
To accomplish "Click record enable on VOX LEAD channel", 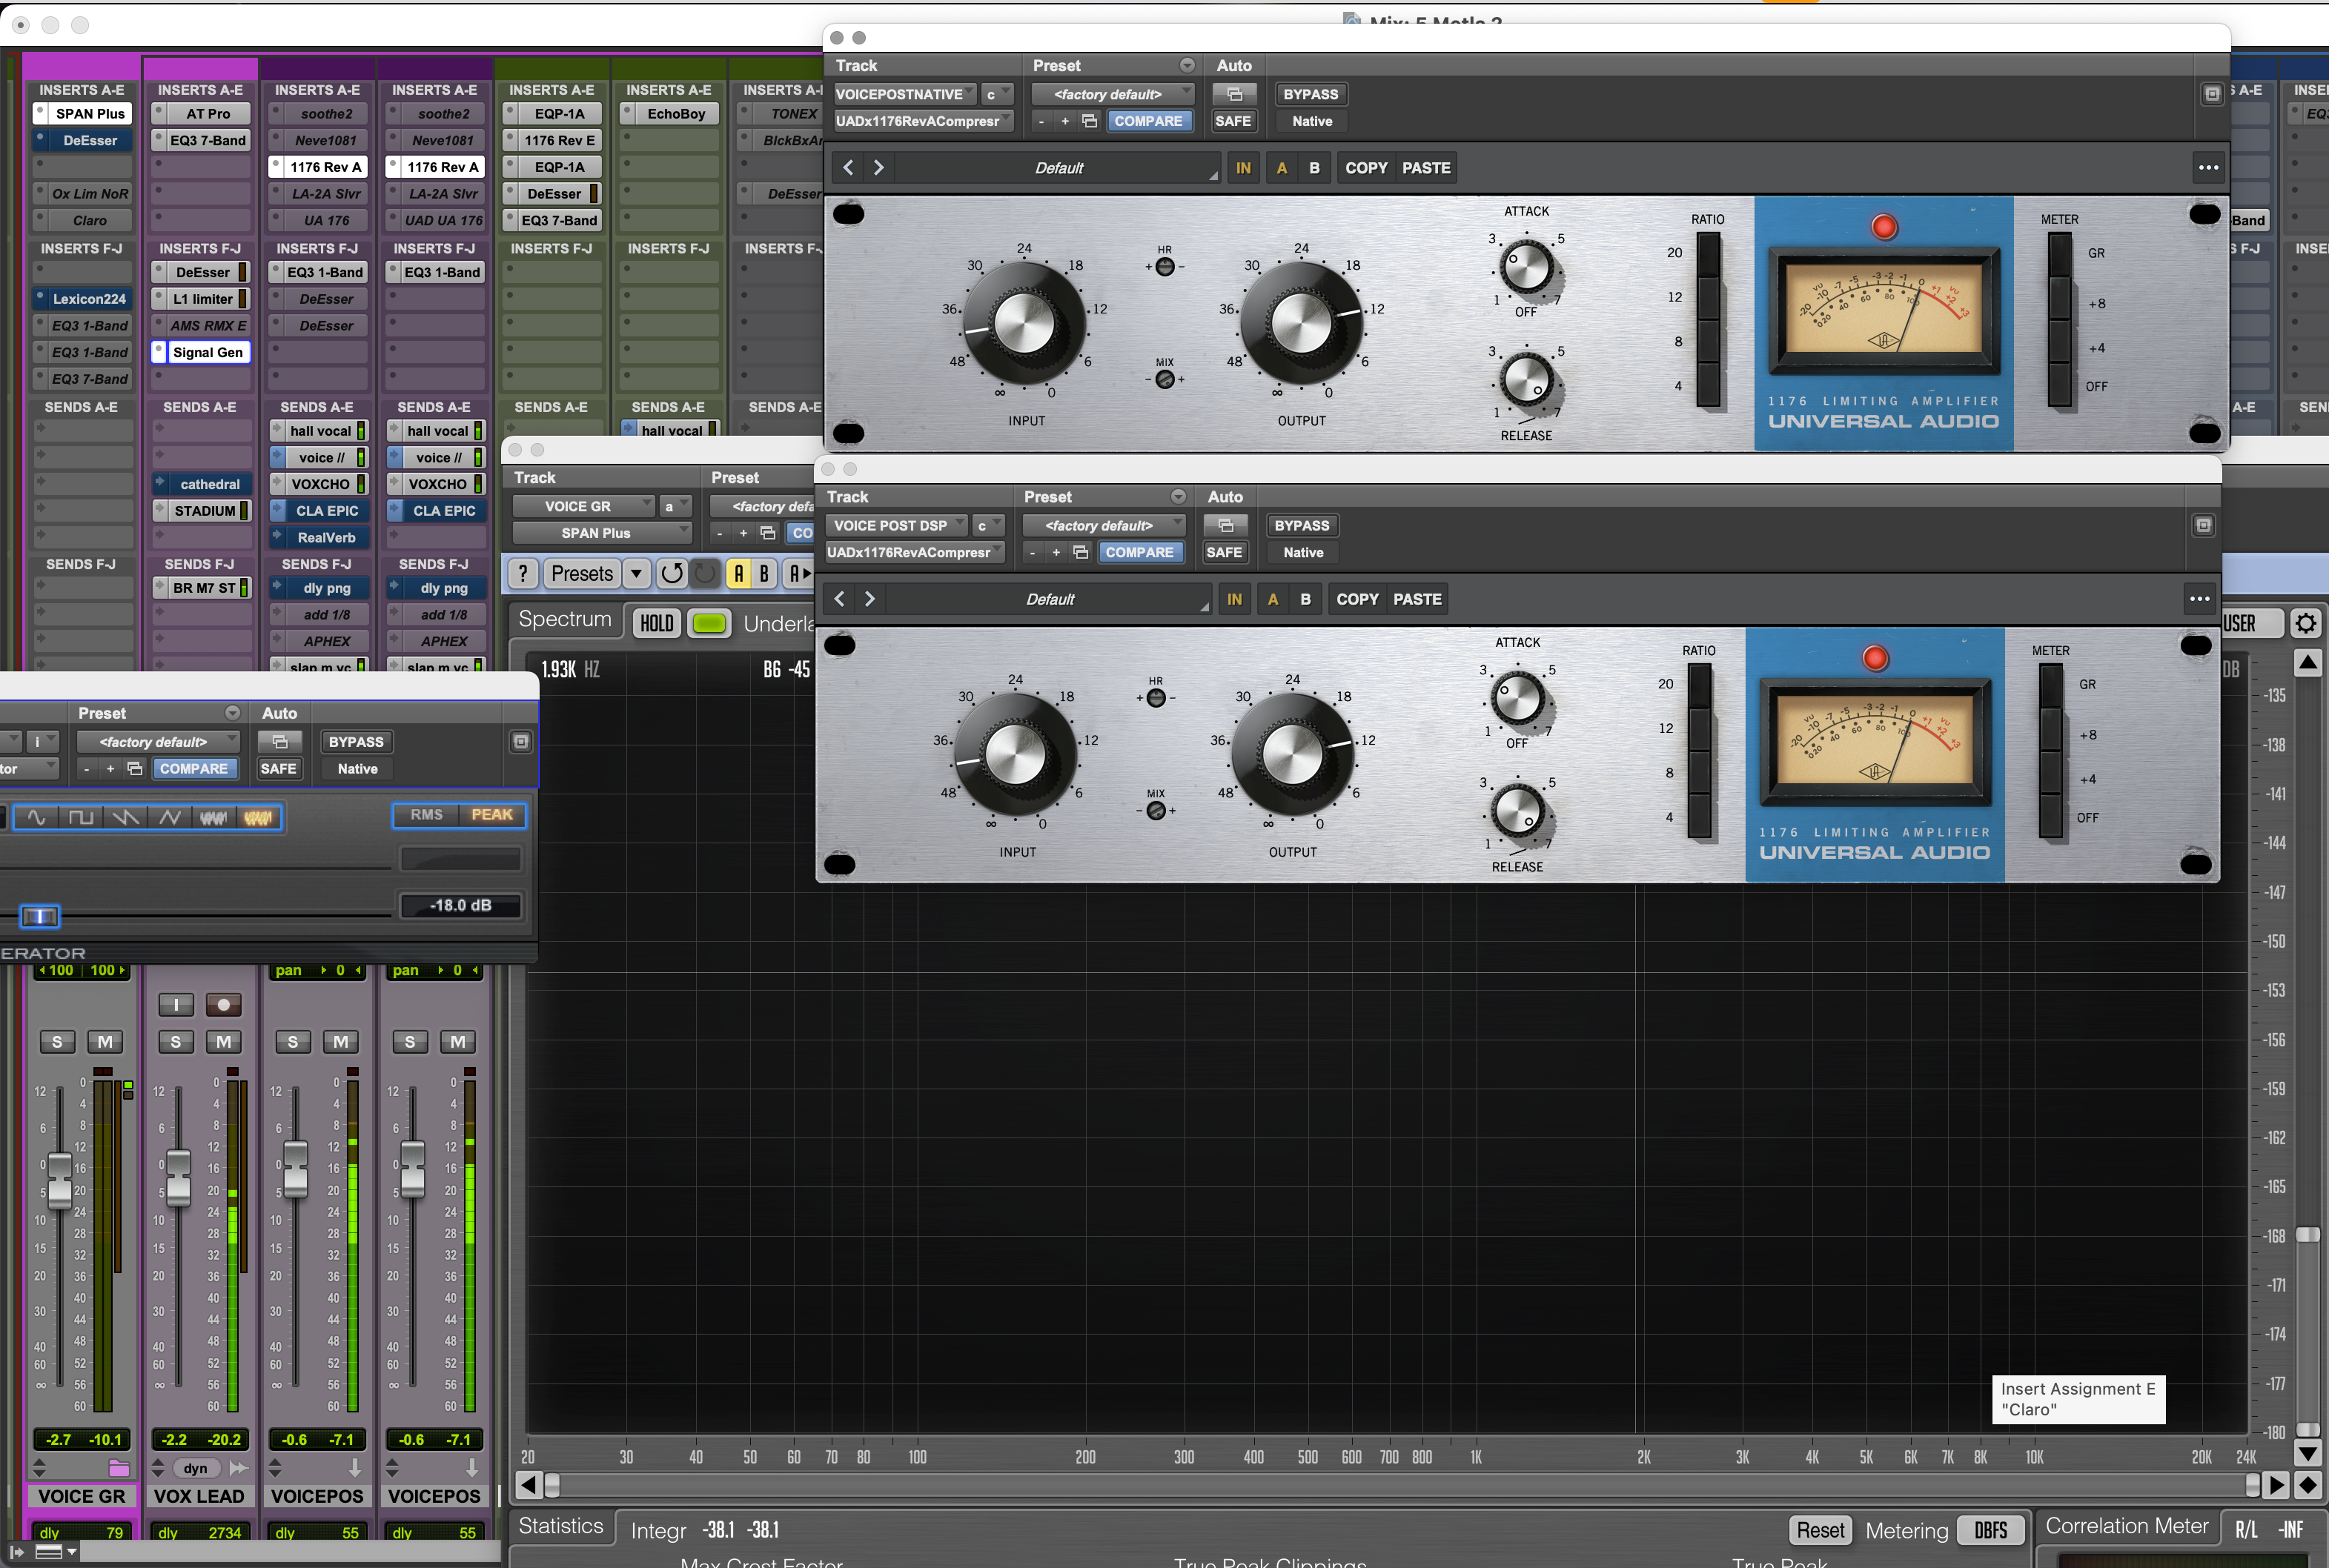I will point(223,1004).
